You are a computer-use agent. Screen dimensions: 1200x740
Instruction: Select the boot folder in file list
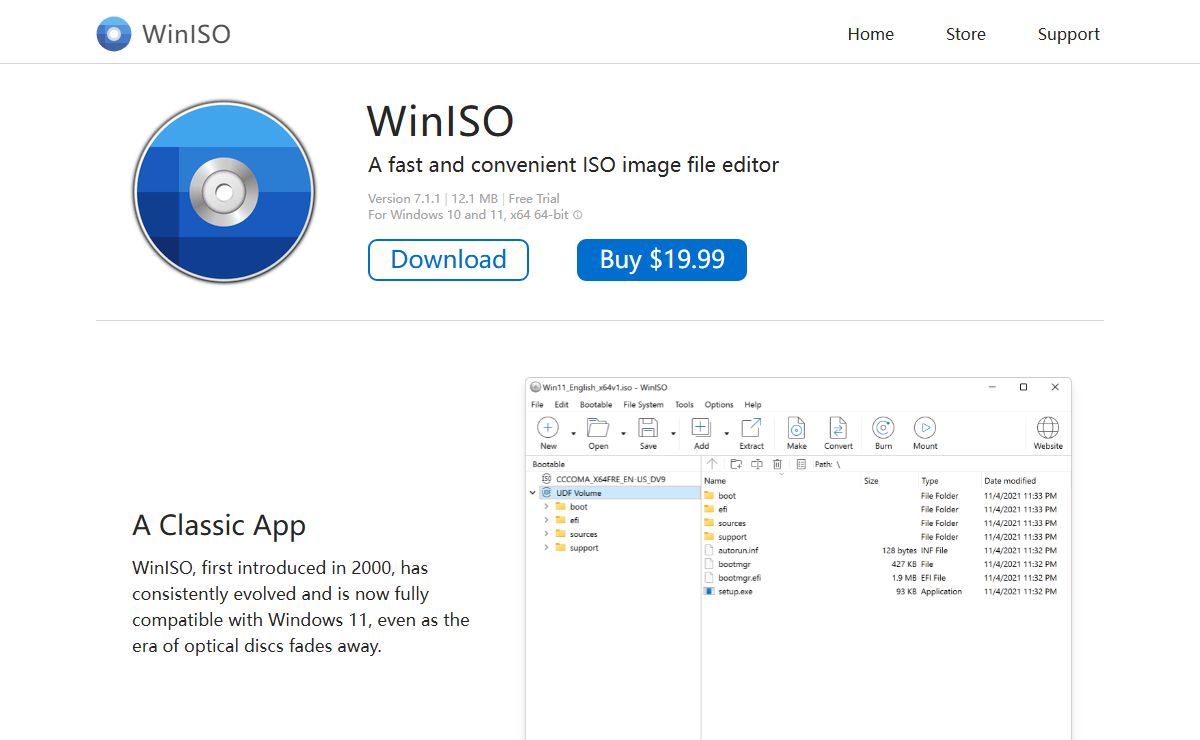tap(727, 496)
